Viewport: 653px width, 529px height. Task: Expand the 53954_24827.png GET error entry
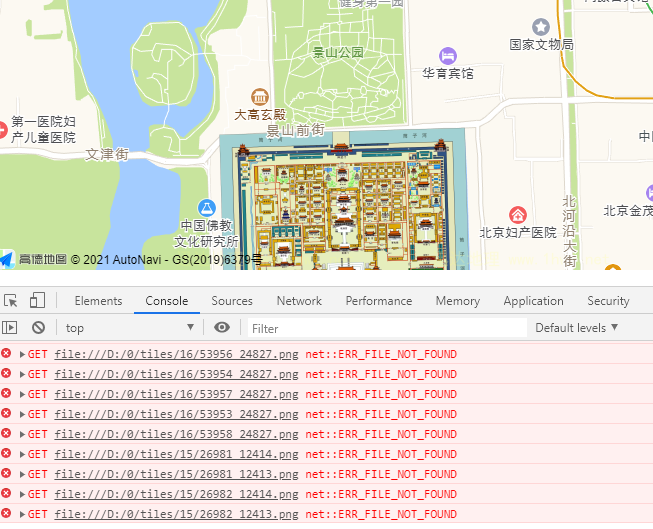[x=22, y=374]
